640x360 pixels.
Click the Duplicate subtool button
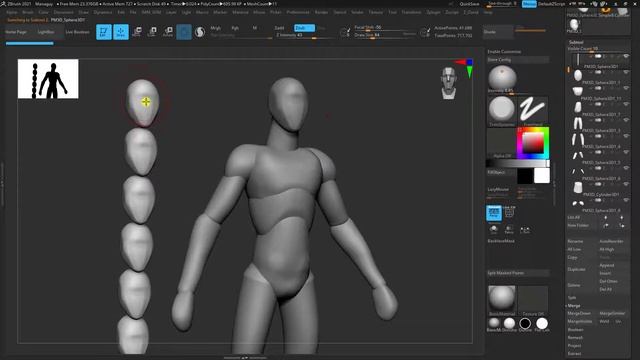[x=577, y=269]
